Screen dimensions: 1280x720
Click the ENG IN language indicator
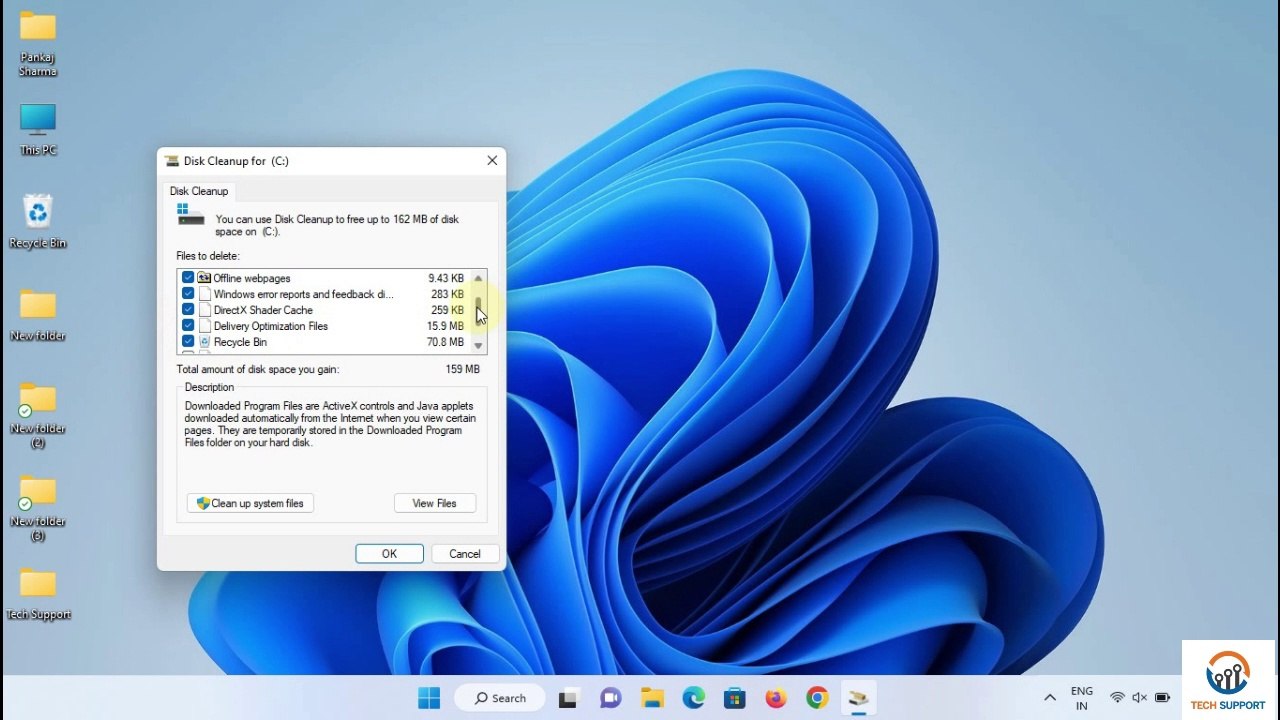pos(1081,698)
